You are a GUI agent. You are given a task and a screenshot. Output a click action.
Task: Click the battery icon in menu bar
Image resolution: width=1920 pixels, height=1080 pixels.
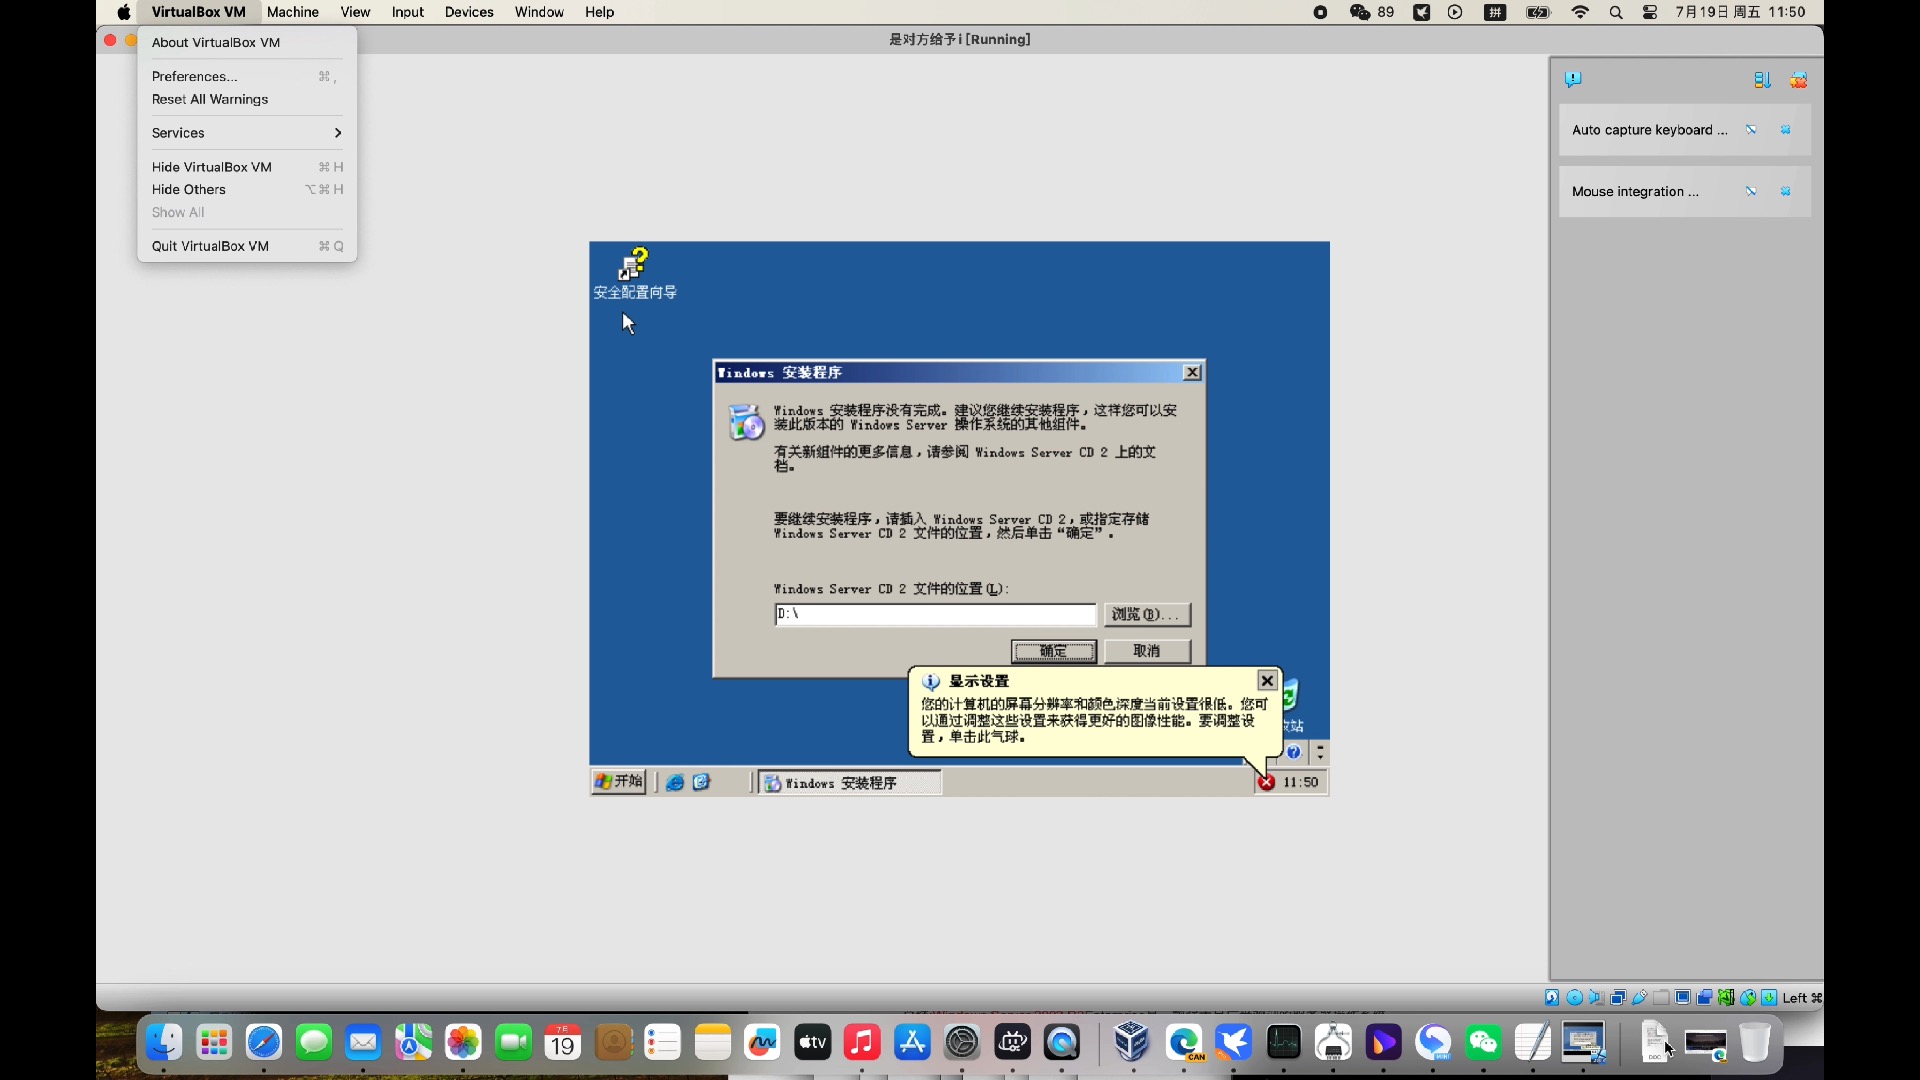pos(1538,12)
